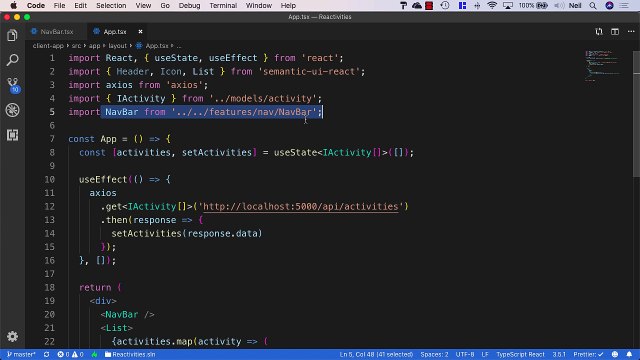640x360 pixels.
Task: Open the Manage gear settings menu
Action: (12, 336)
